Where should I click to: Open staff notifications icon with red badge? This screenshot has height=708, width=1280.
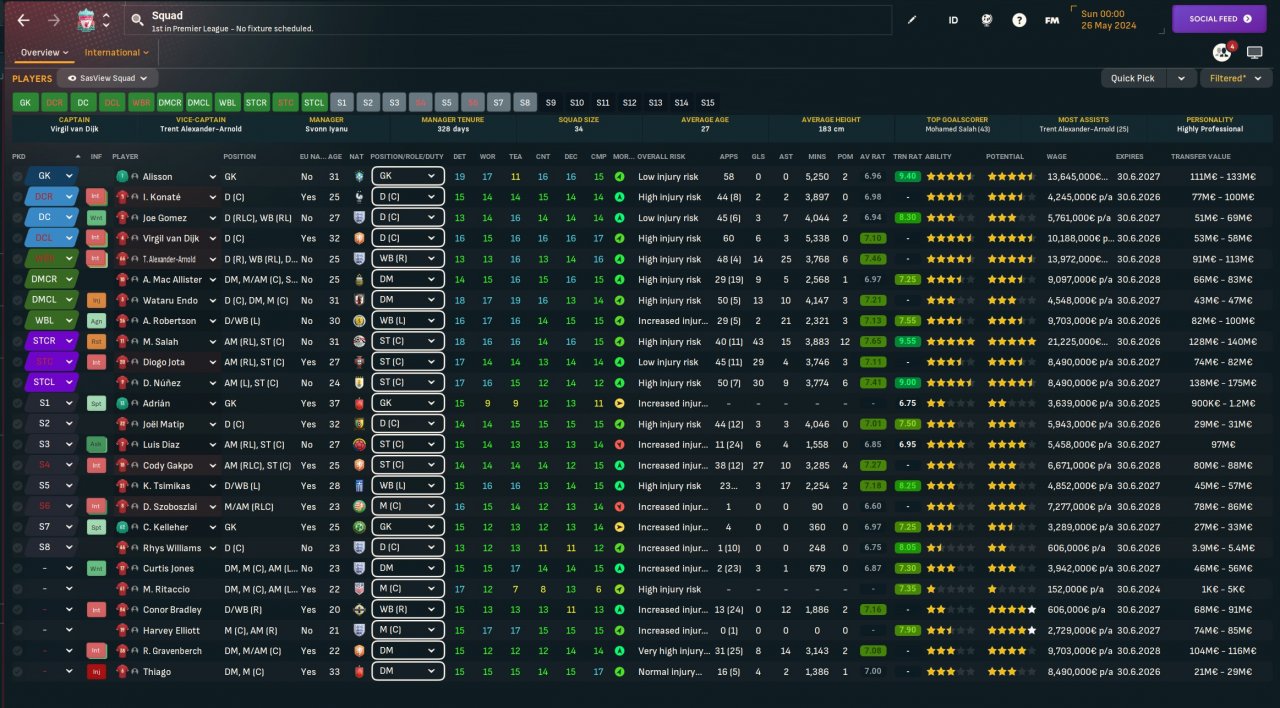point(1222,52)
